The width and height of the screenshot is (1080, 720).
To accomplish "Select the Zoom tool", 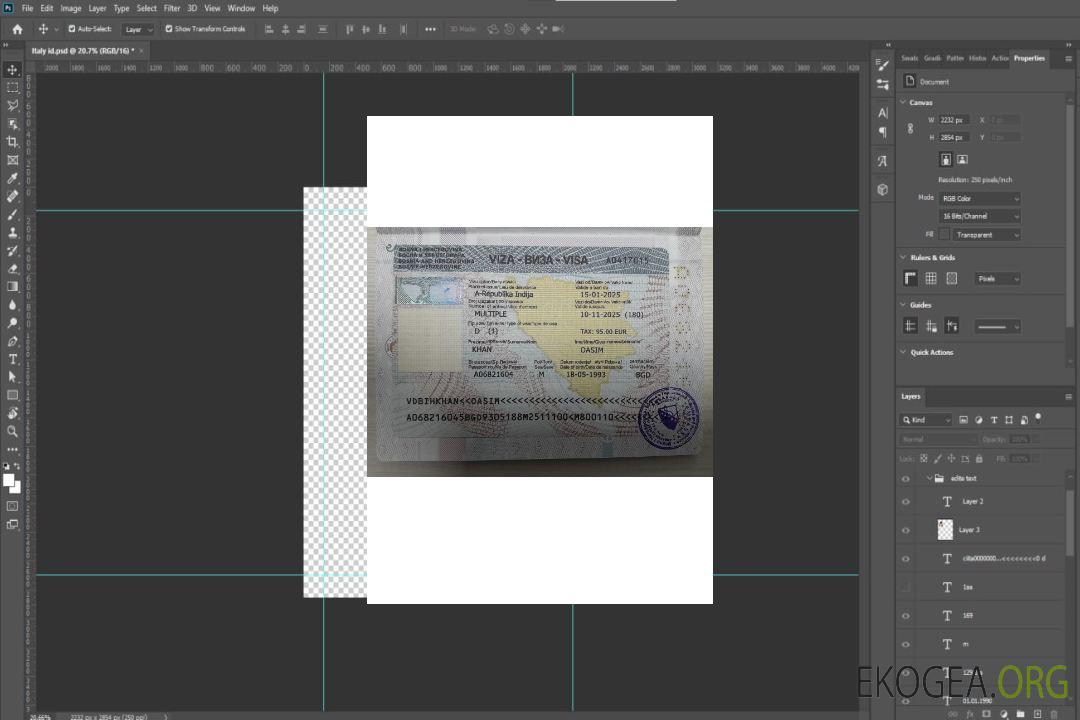I will [x=12, y=431].
